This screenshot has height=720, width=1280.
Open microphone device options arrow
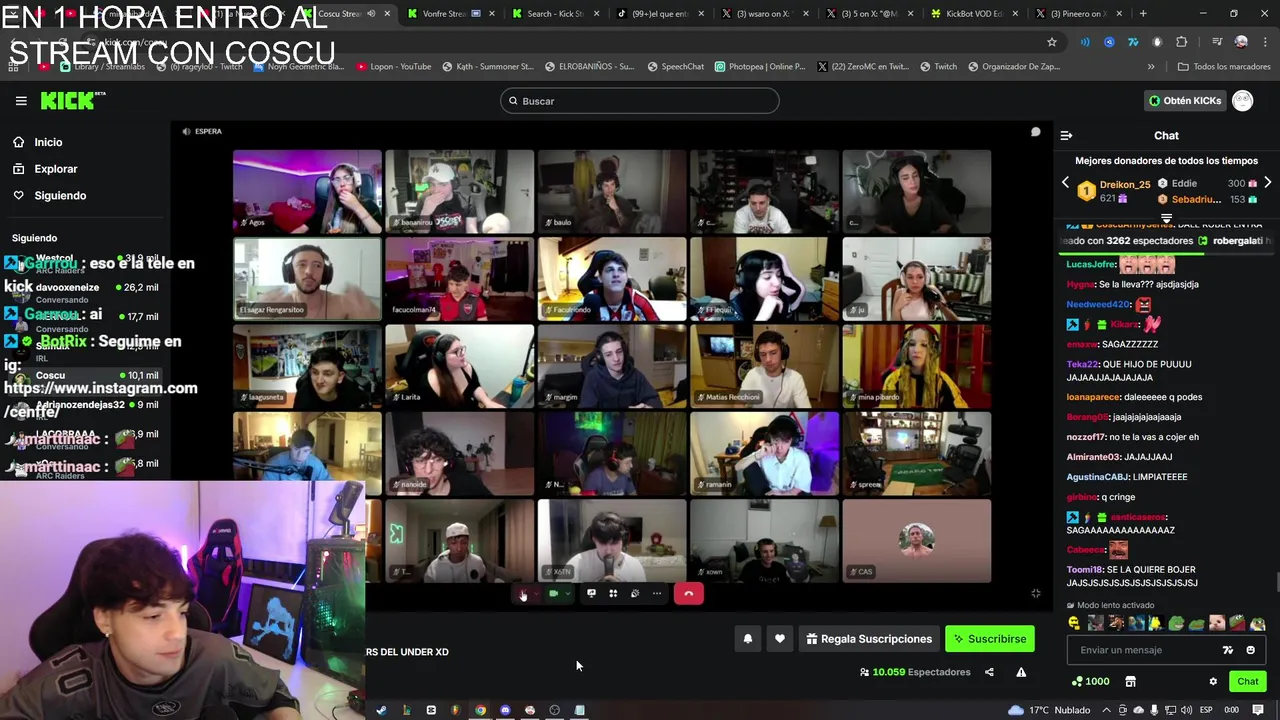(536, 594)
